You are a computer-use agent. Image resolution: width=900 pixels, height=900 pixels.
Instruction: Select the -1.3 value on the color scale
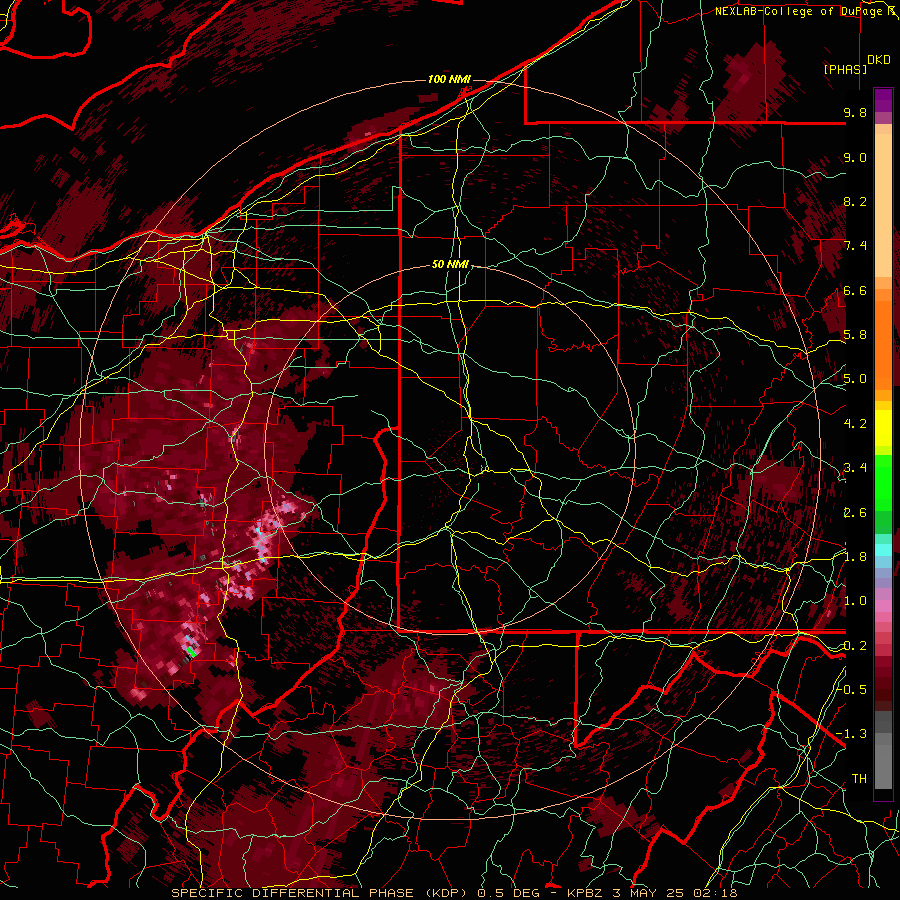click(x=852, y=734)
